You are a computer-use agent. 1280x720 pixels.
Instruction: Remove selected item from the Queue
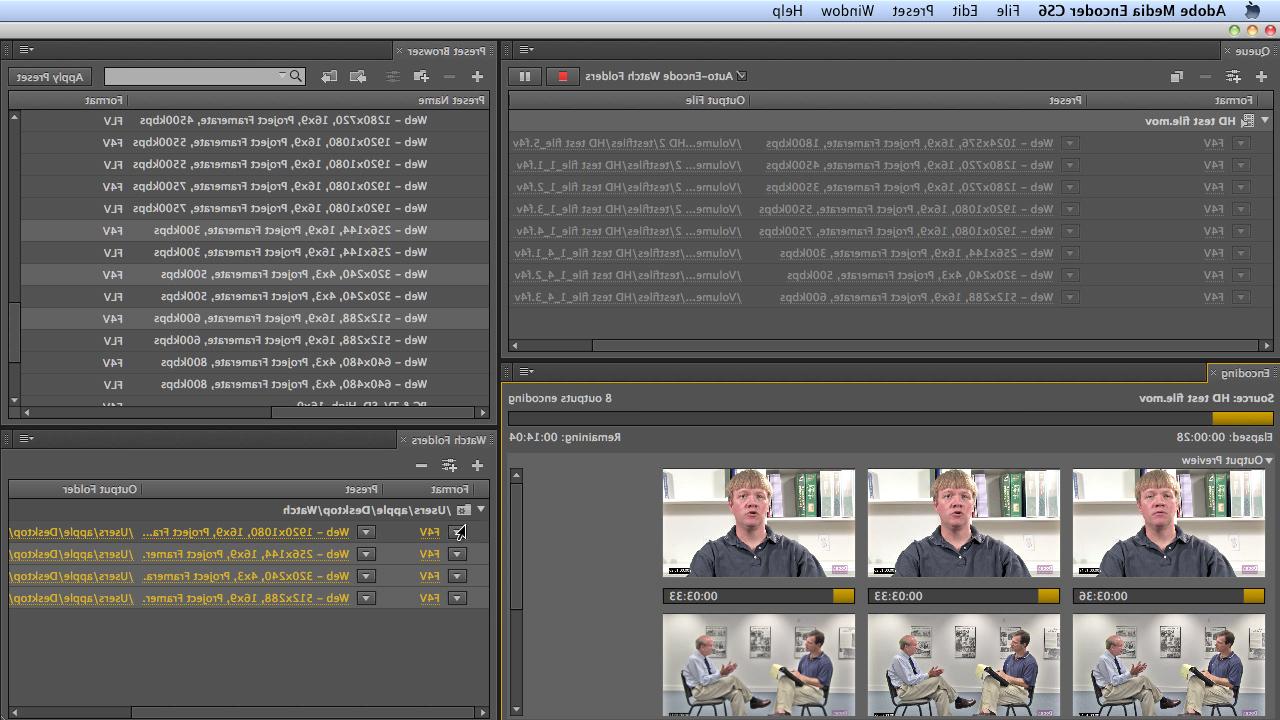1205,76
